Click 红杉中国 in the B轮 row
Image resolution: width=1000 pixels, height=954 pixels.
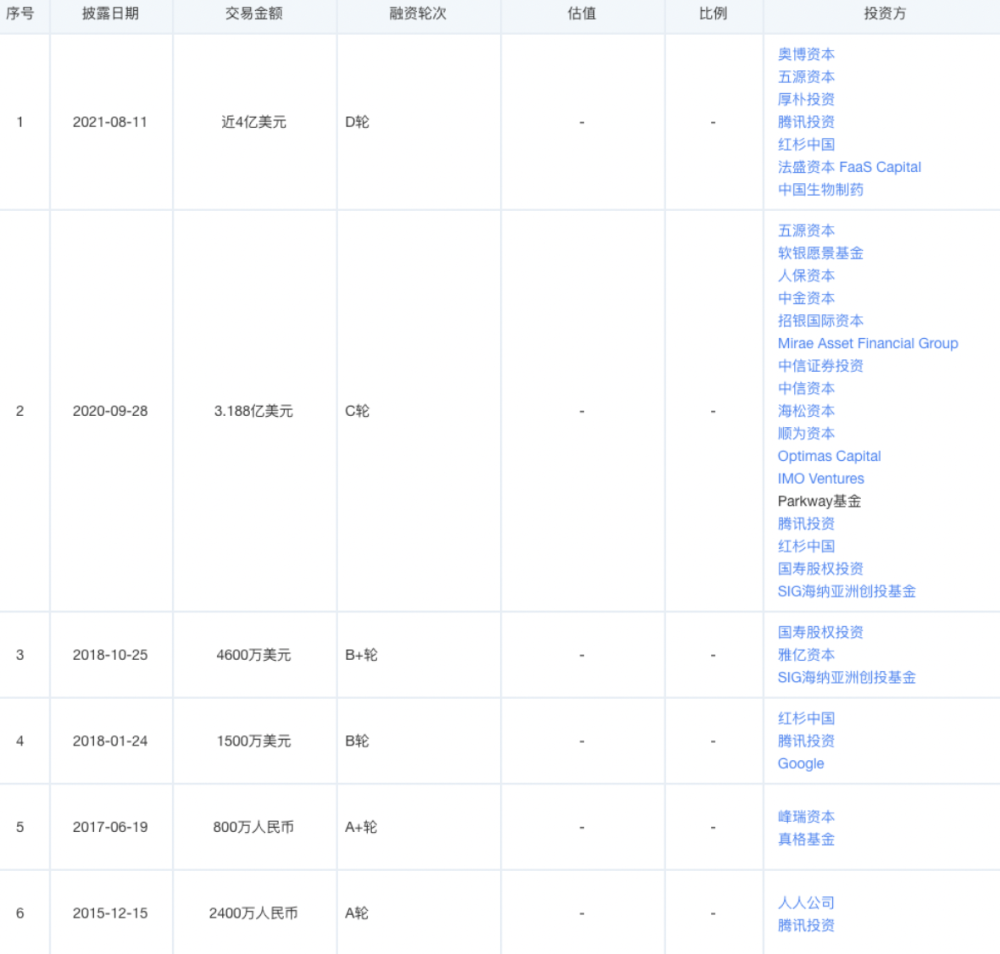coord(806,719)
